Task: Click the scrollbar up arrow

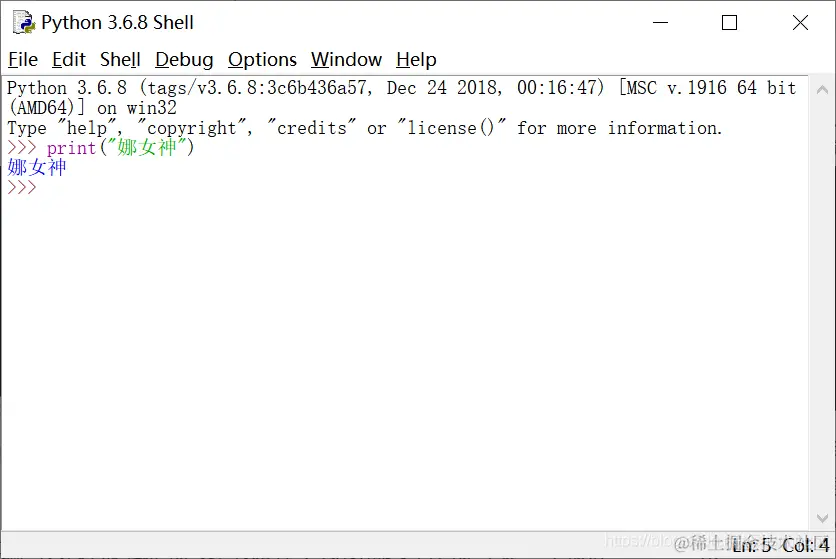Action: [x=822, y=90]
